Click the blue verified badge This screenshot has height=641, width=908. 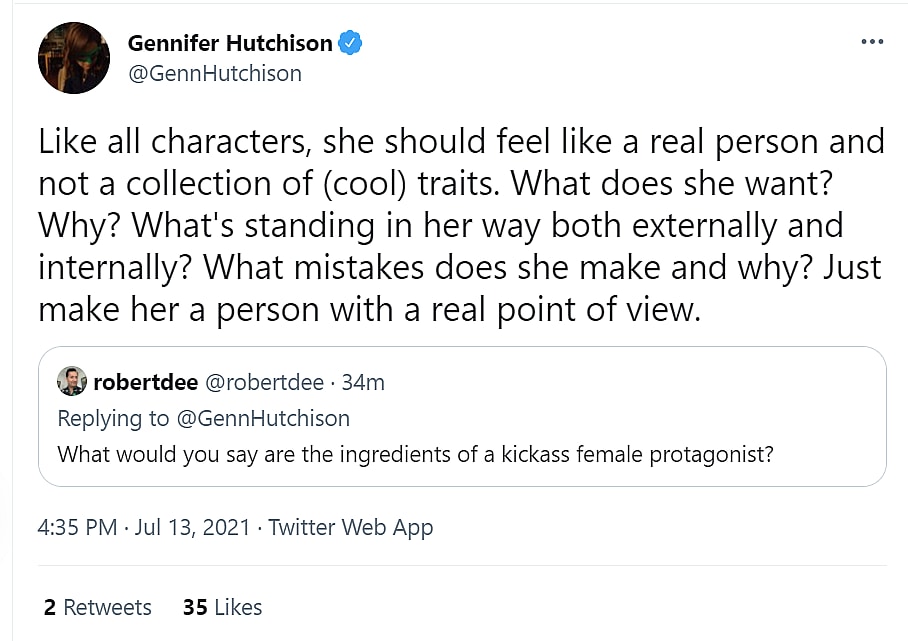coord(349,43)
